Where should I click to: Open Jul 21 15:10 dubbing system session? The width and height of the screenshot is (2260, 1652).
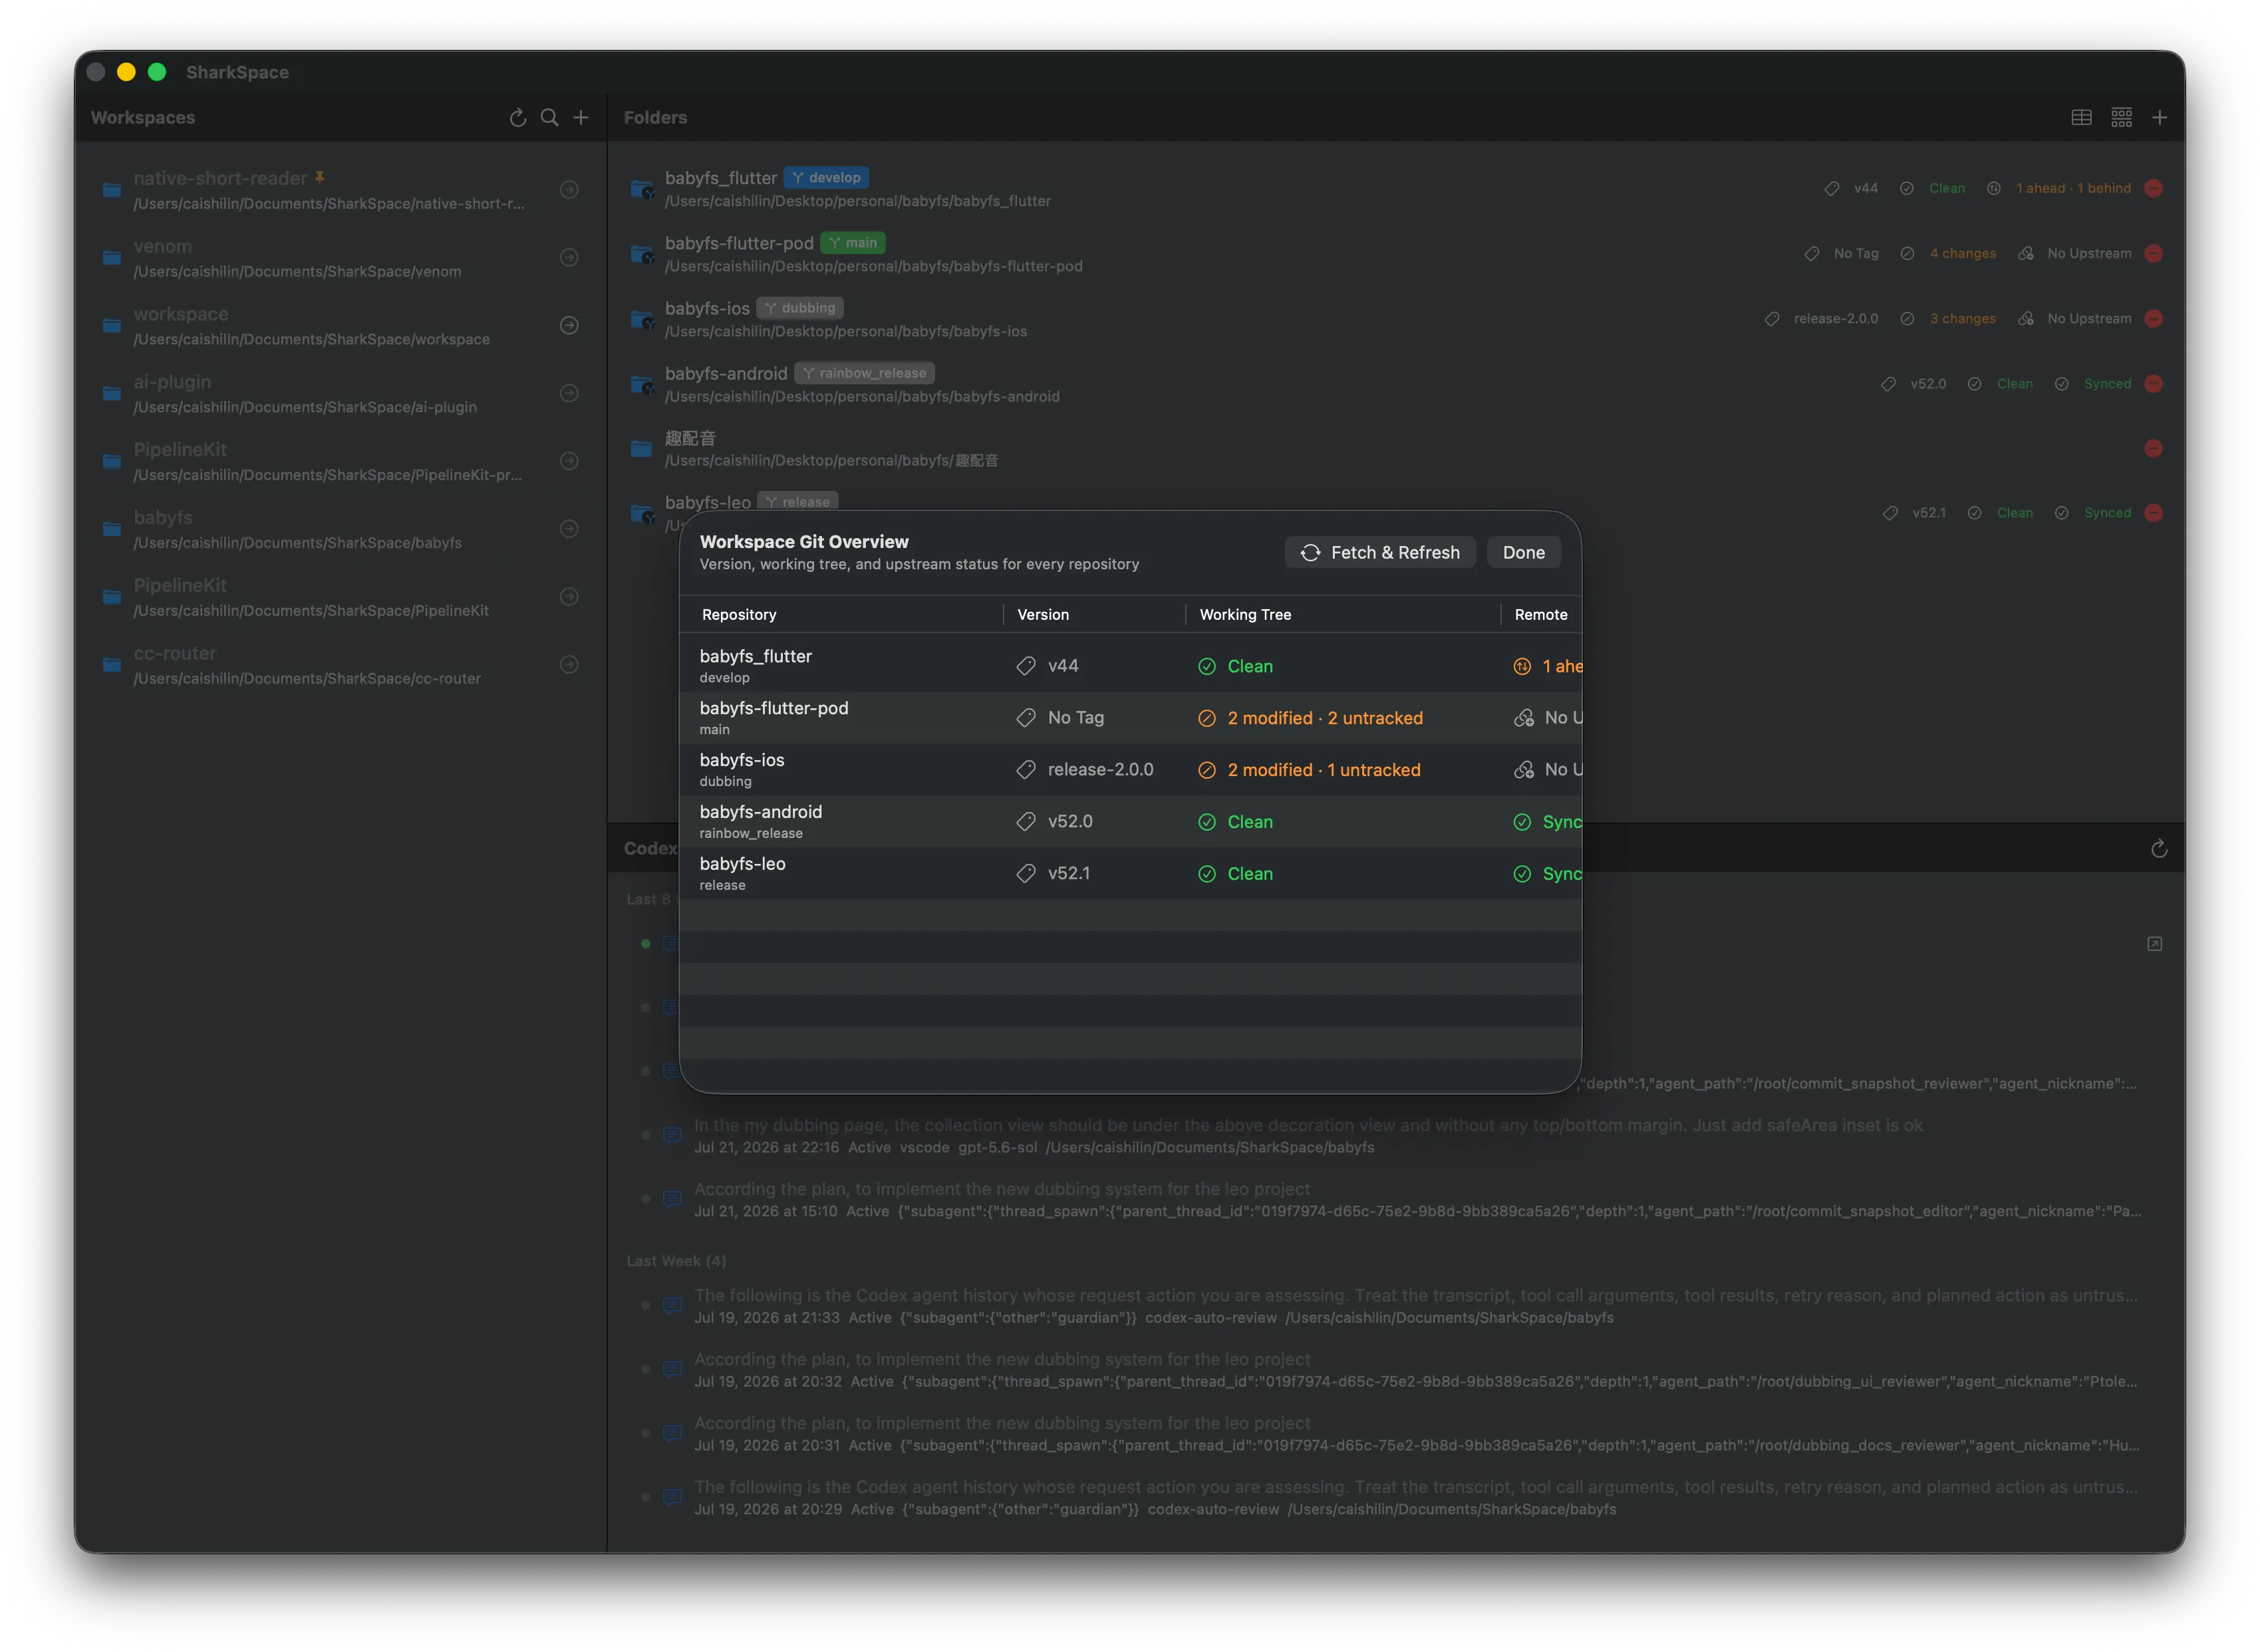coord(1395,1200)
